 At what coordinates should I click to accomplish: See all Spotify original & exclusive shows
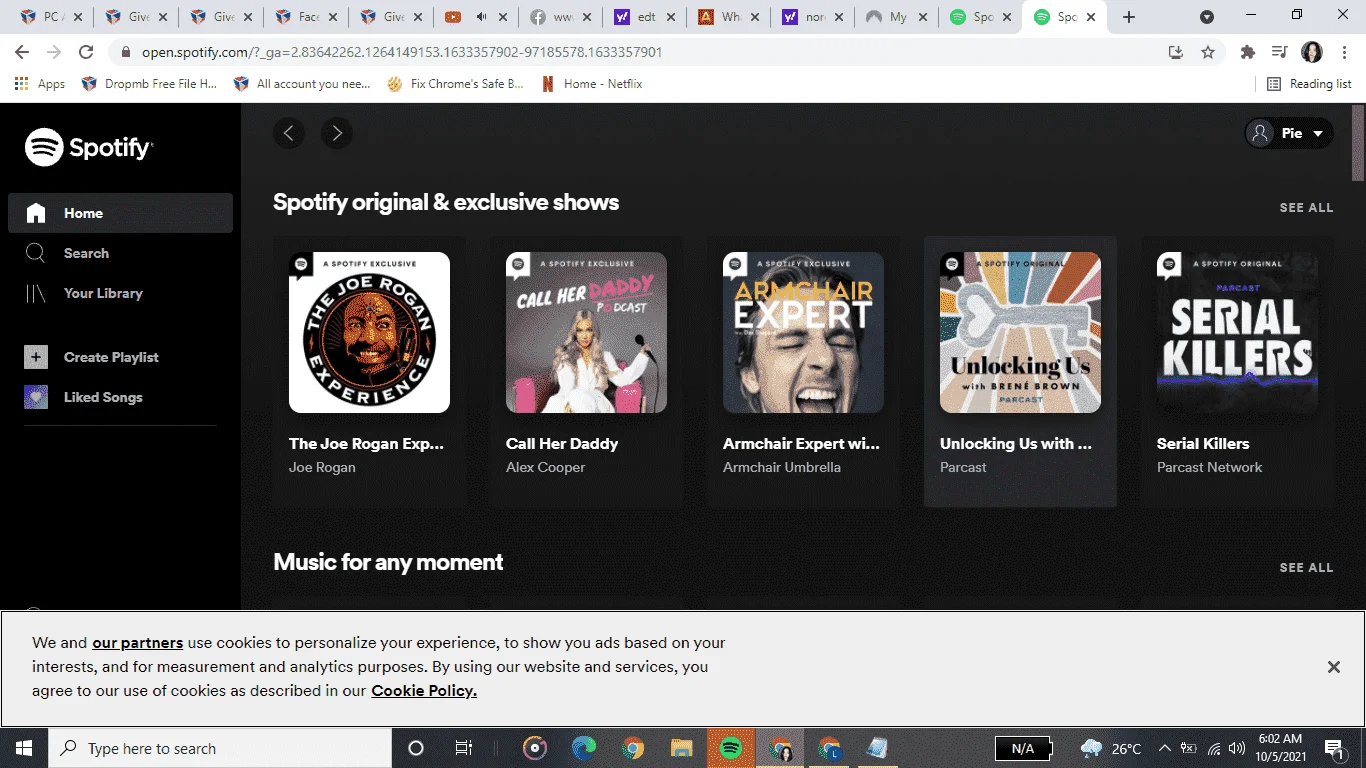(x=1306, y=208)
